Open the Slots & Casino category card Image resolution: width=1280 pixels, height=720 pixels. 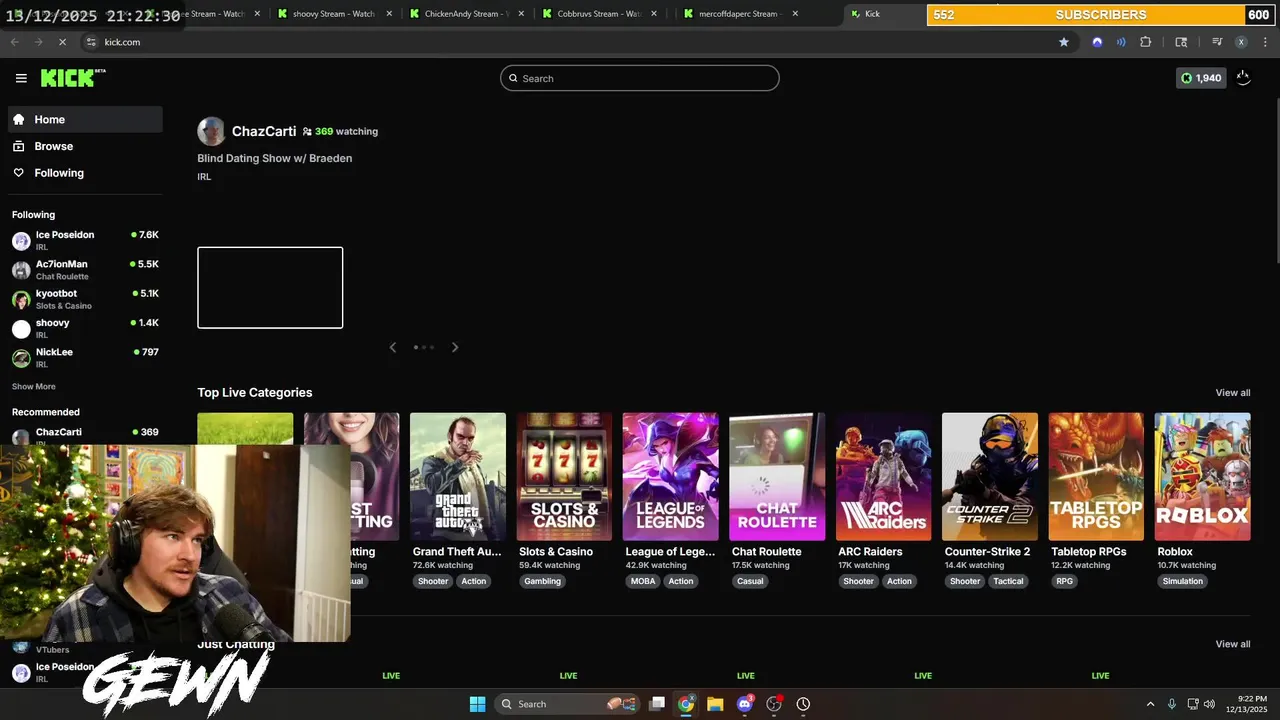click(564, 476)
